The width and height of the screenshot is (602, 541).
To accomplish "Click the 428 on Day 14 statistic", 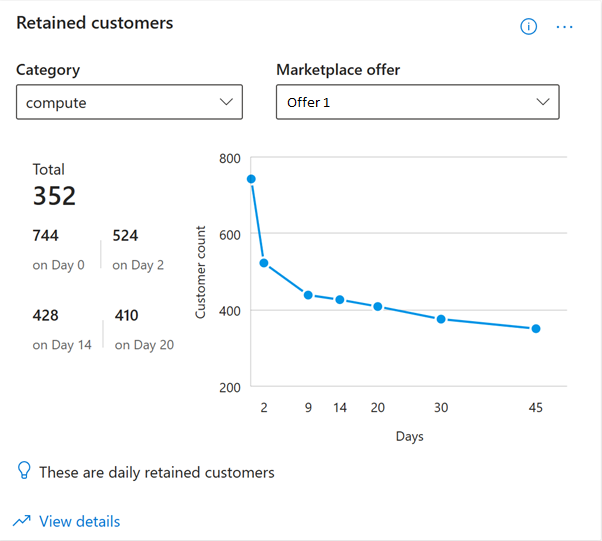I will click(45, 315).
